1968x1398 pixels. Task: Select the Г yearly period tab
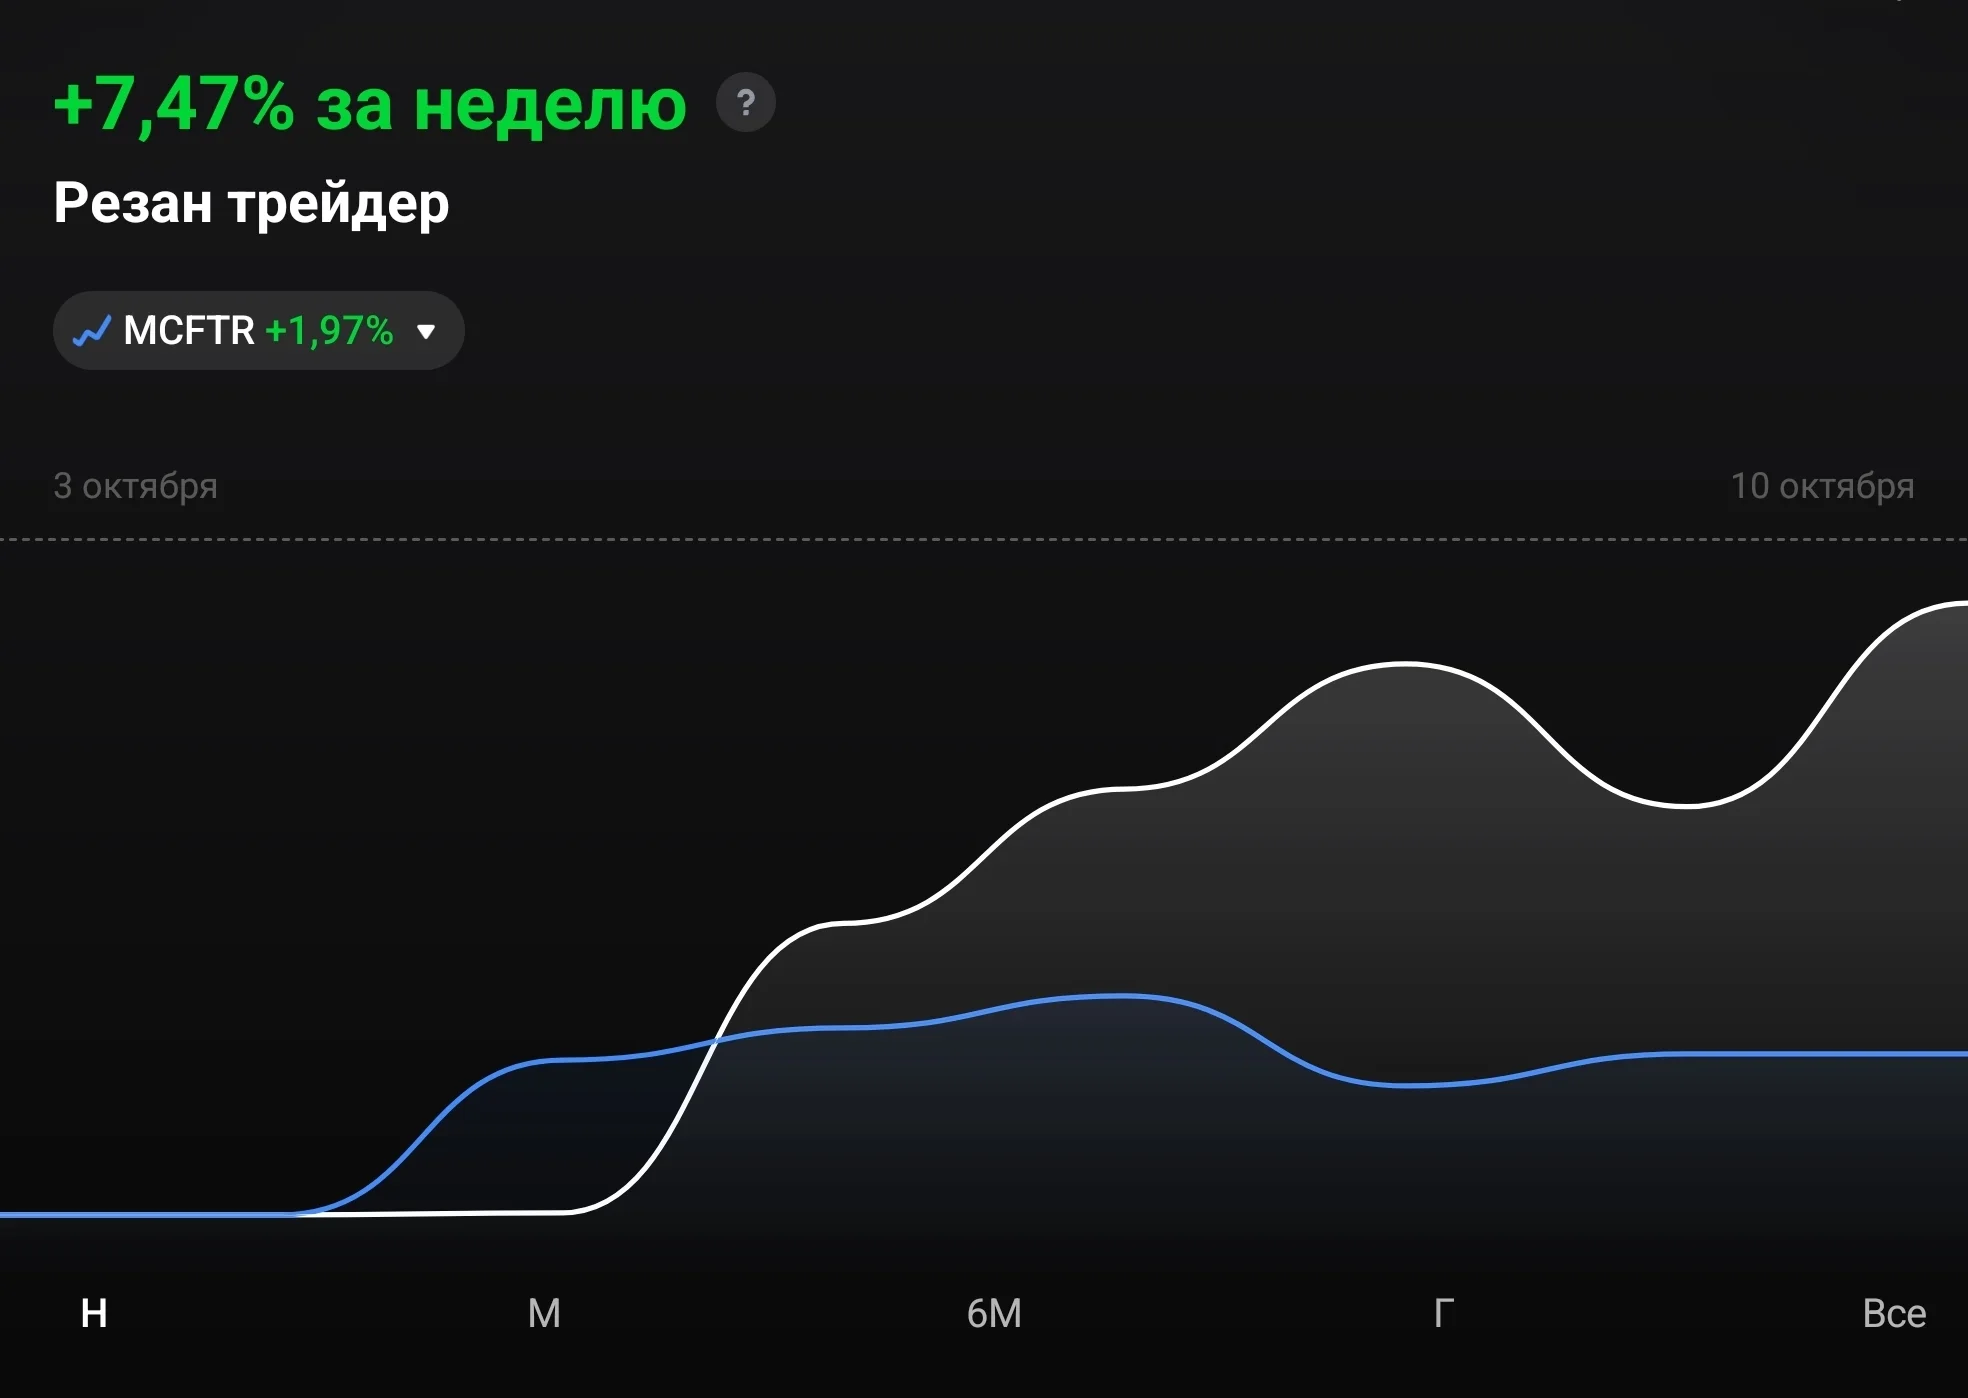[1444, 1313]
